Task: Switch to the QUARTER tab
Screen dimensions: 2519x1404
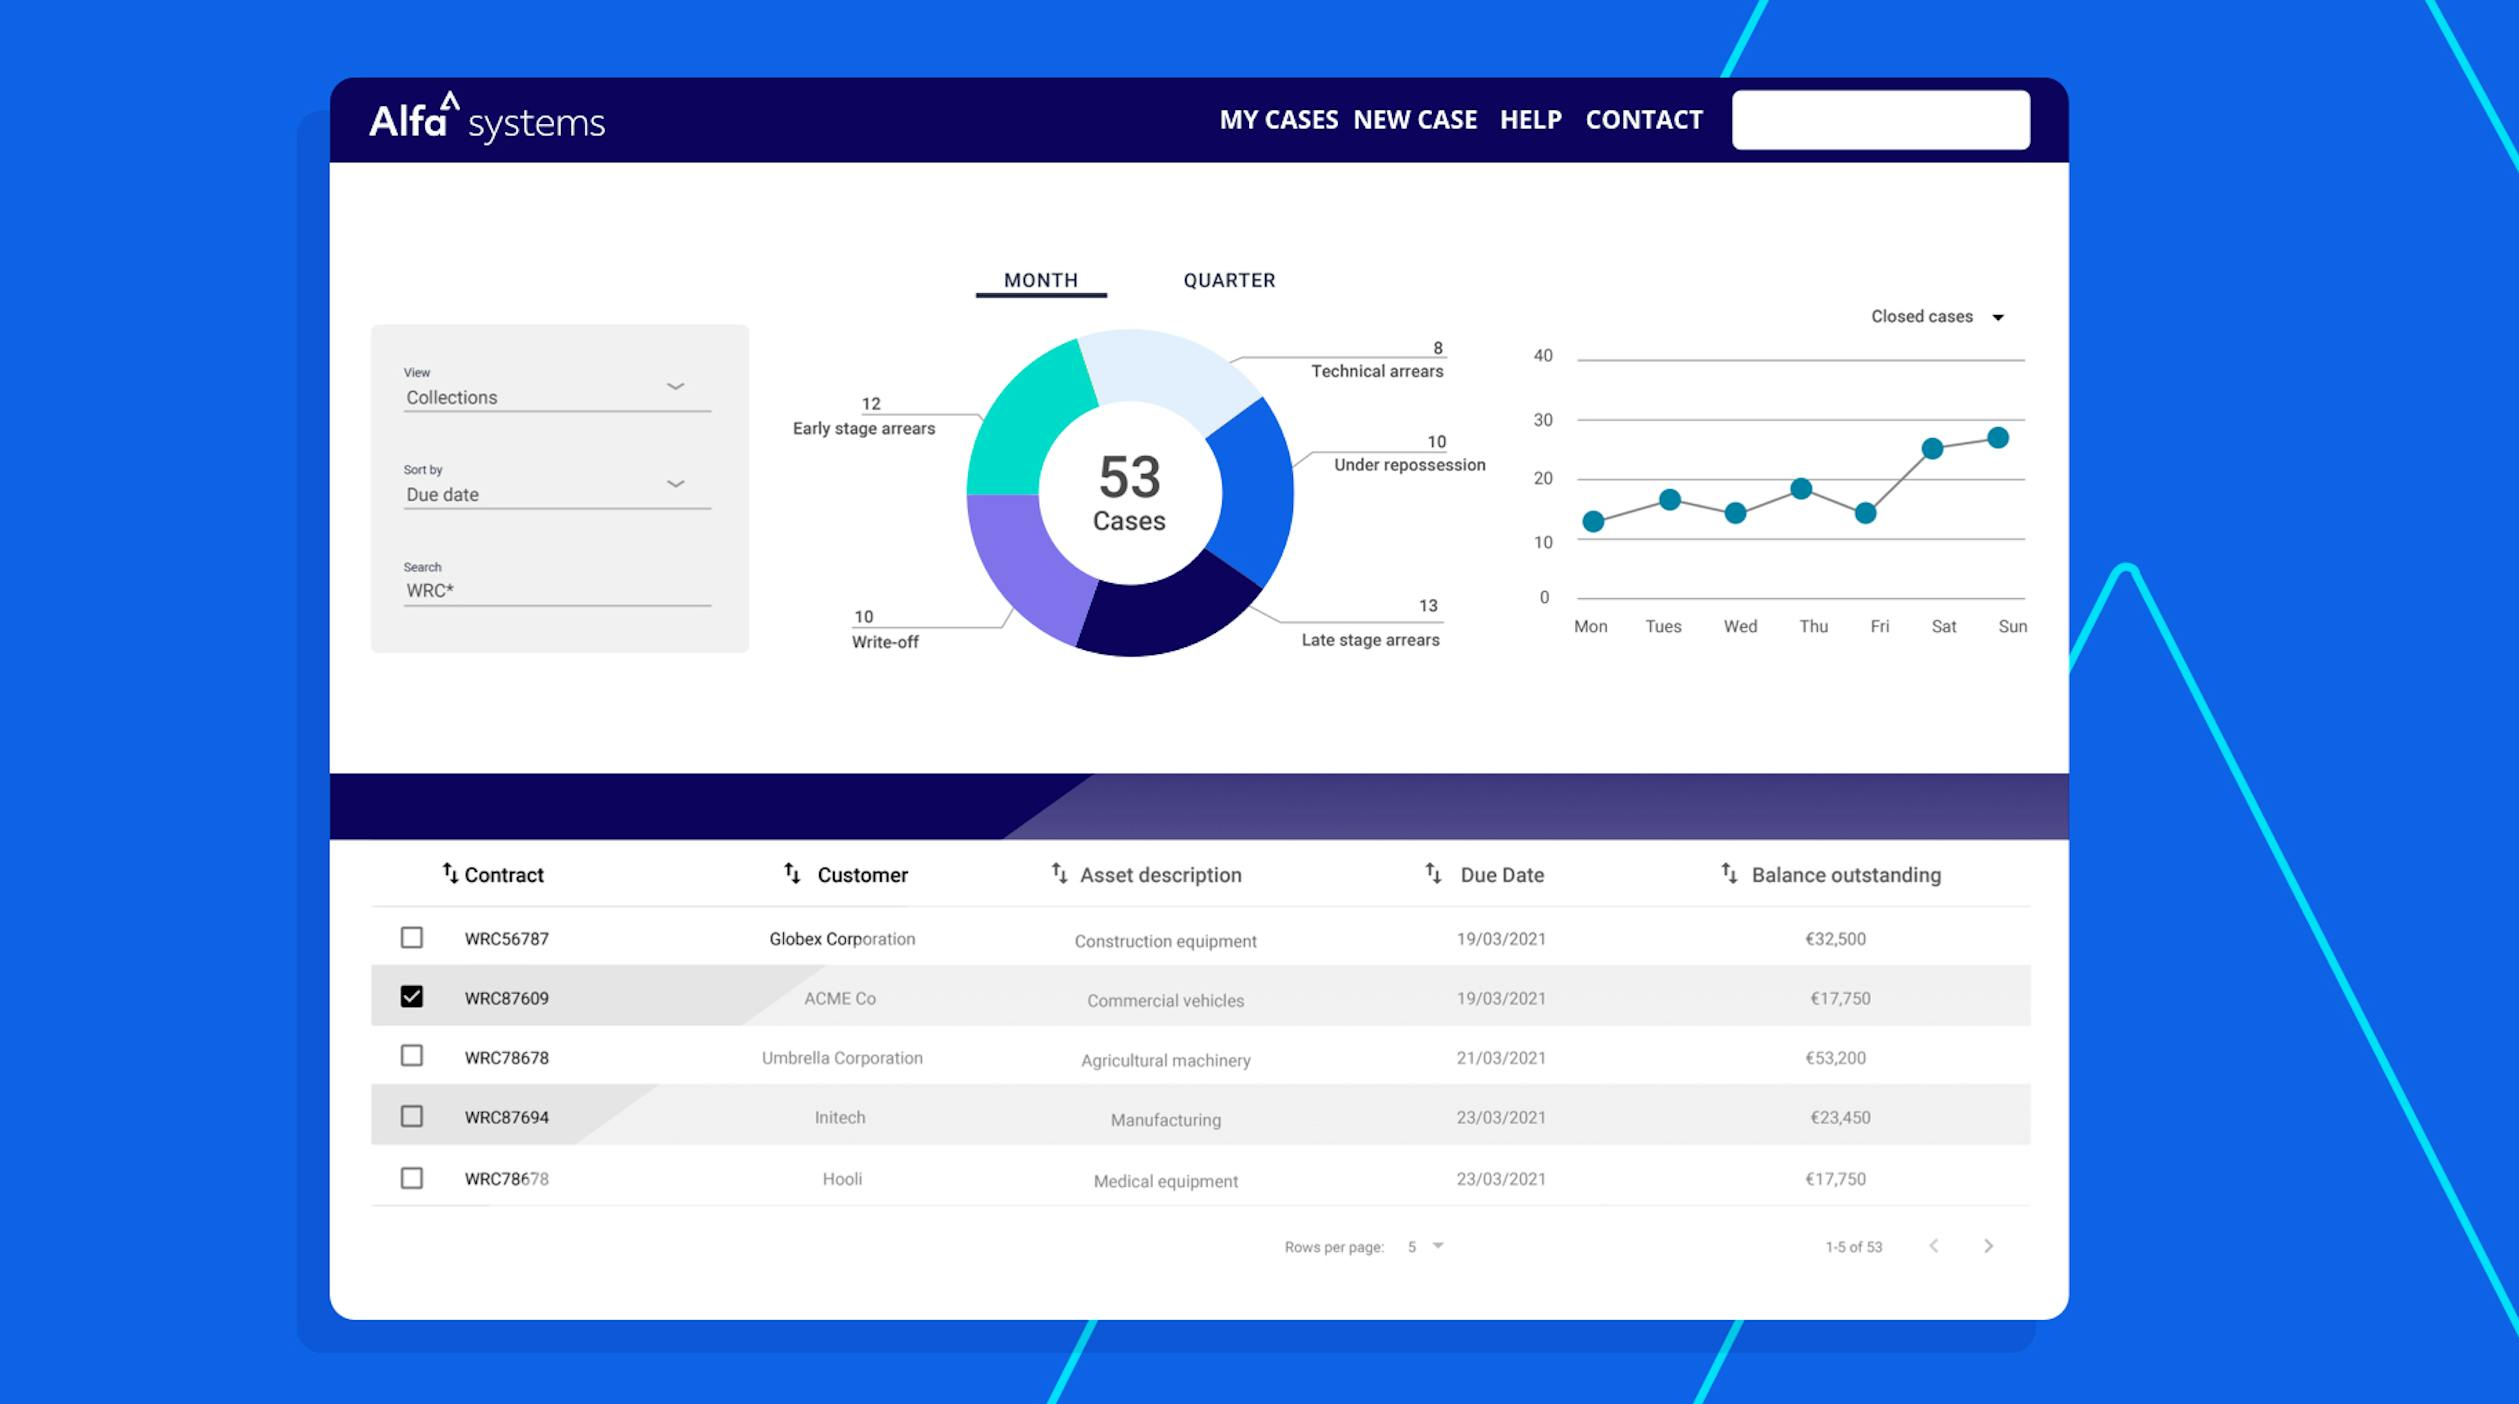Action: coord(1229,280)
